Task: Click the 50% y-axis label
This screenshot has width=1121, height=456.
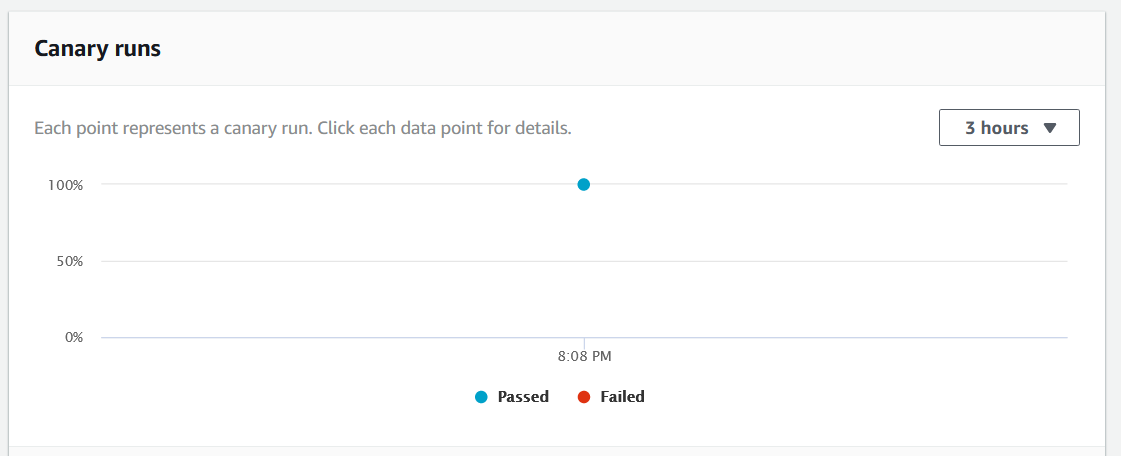Action: pyautogui.click(x=70, y=262)
